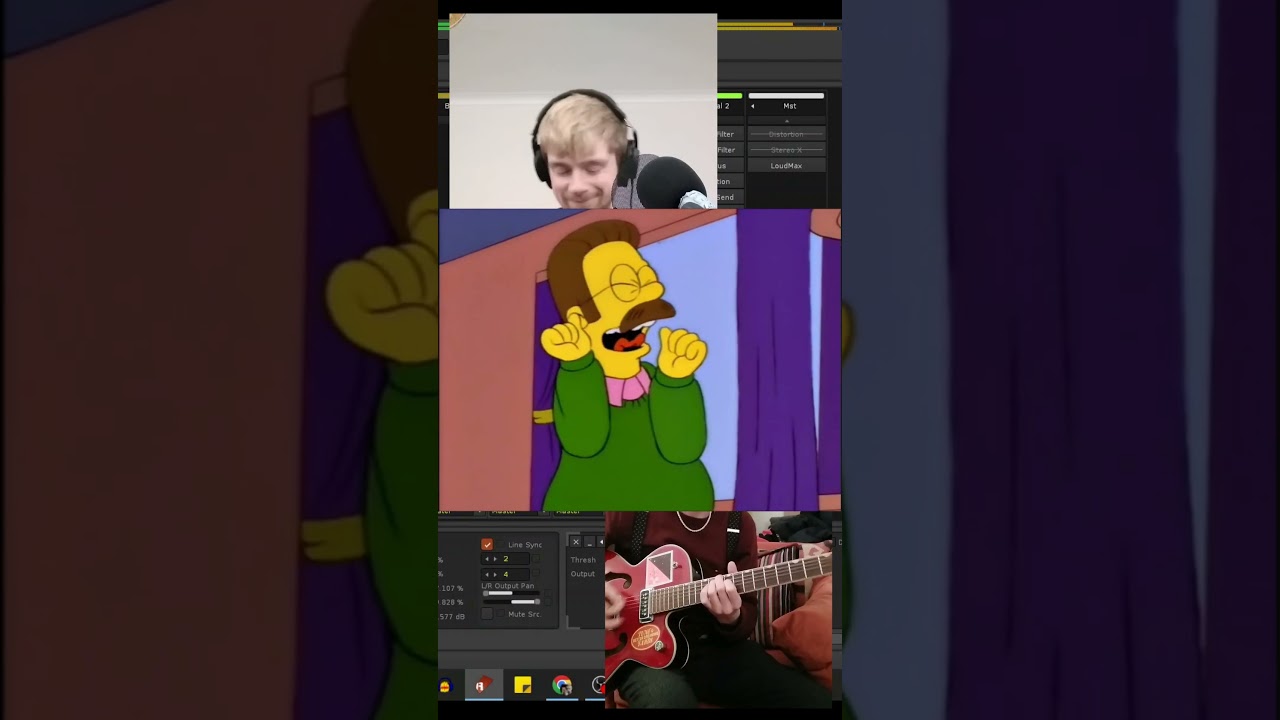Enable the bypassed Distortion effect

(x=787, y=134)
